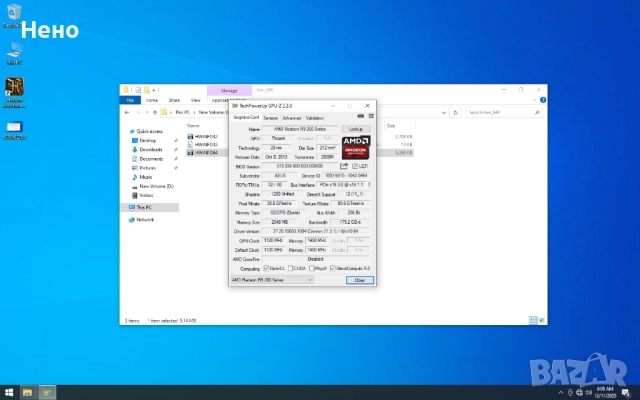640x400 pixels.
Task: Open the GPU-Z hamburger menu icon
Action: 371,117
